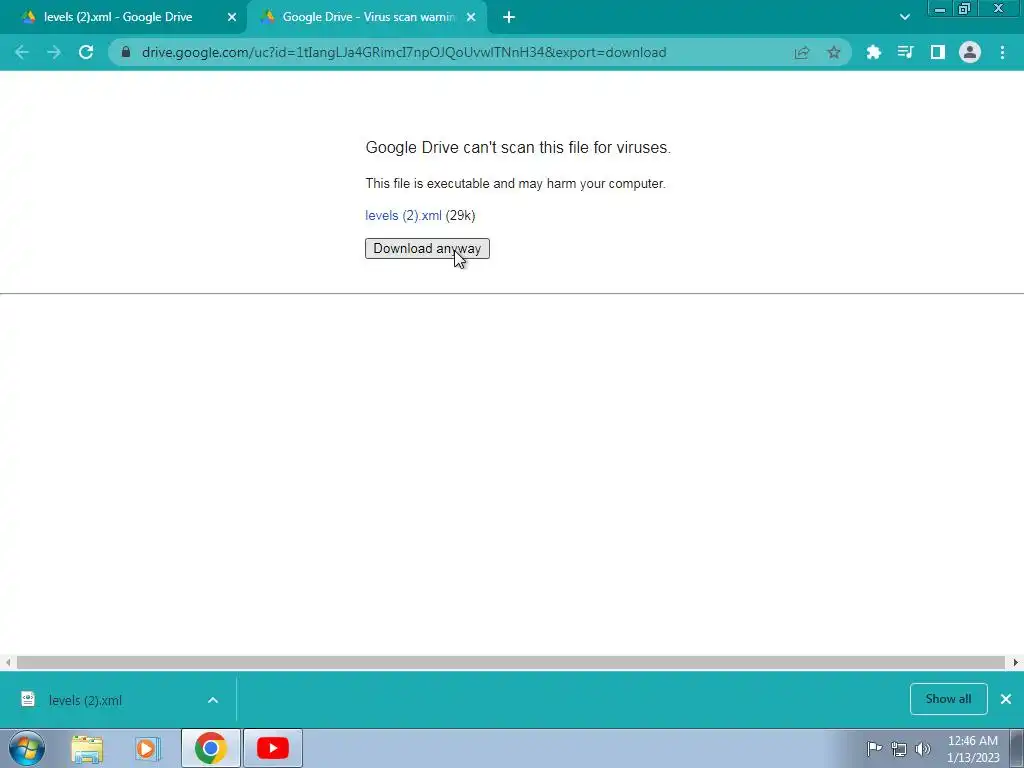
Task: Open the media control icon
Action: click(x=905, y=52)
